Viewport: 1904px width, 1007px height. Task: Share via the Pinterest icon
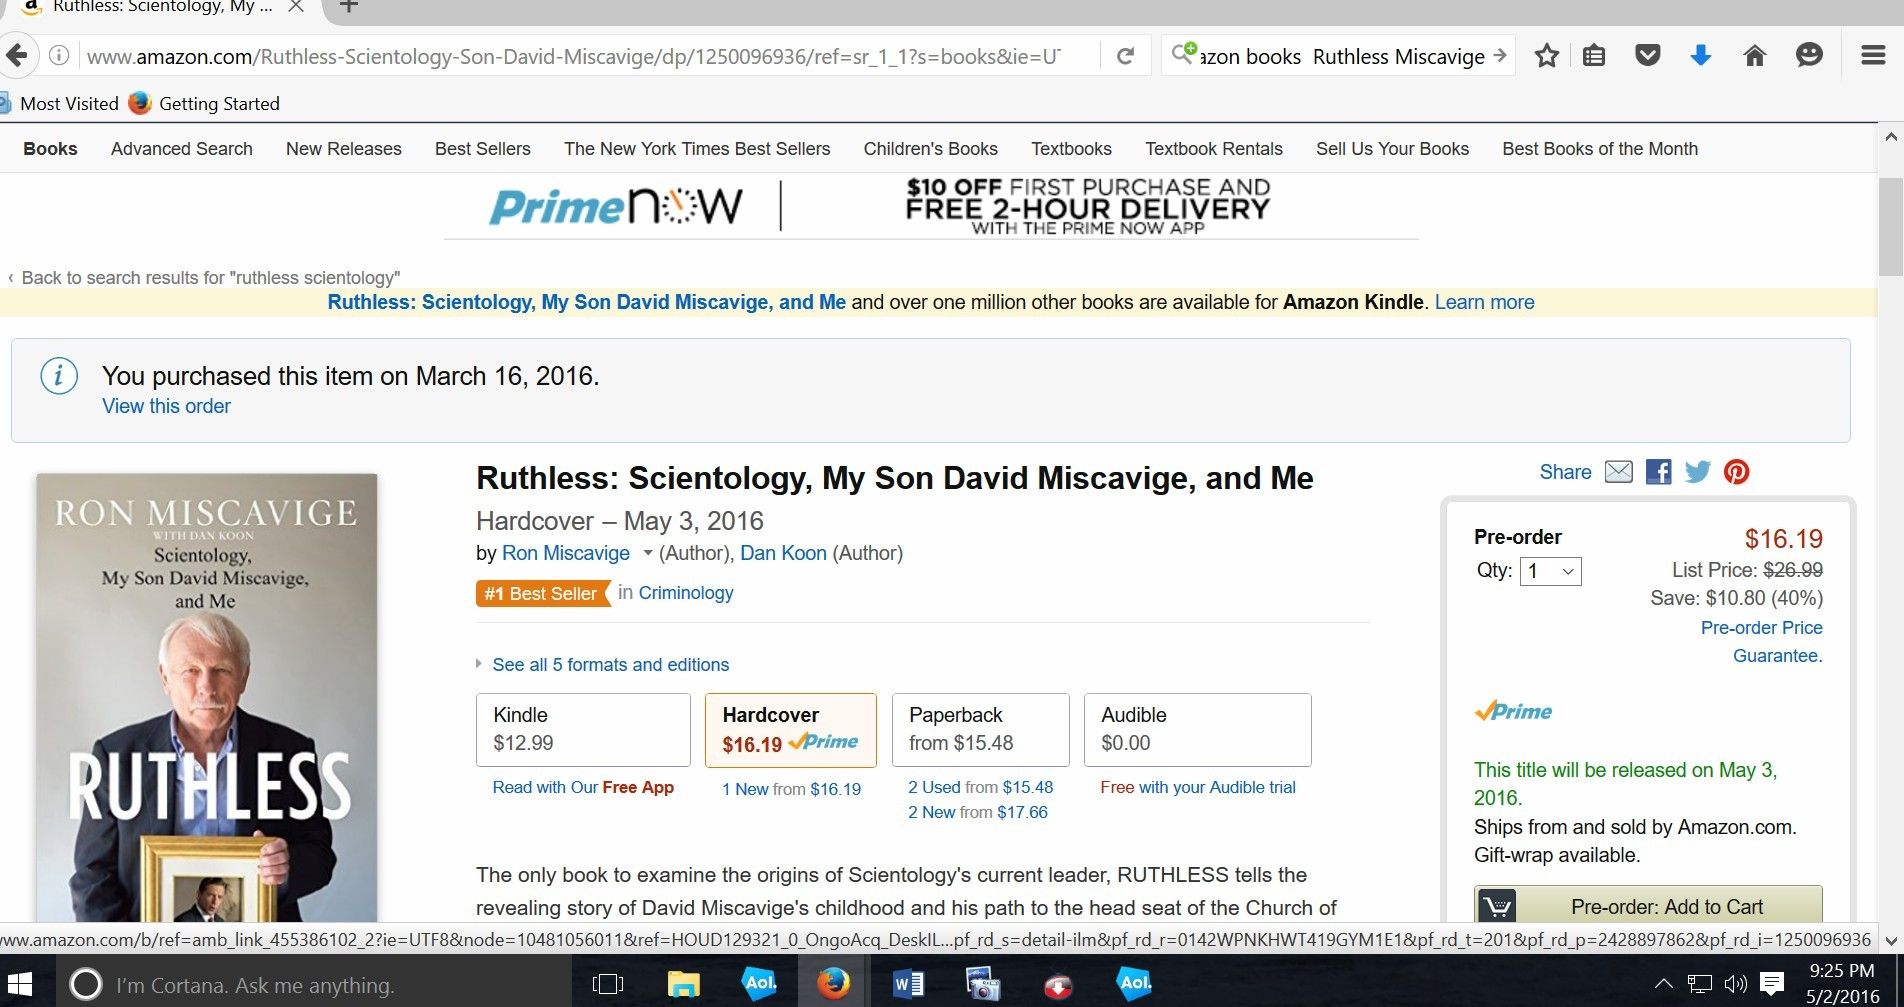(x=1737, y=472)
